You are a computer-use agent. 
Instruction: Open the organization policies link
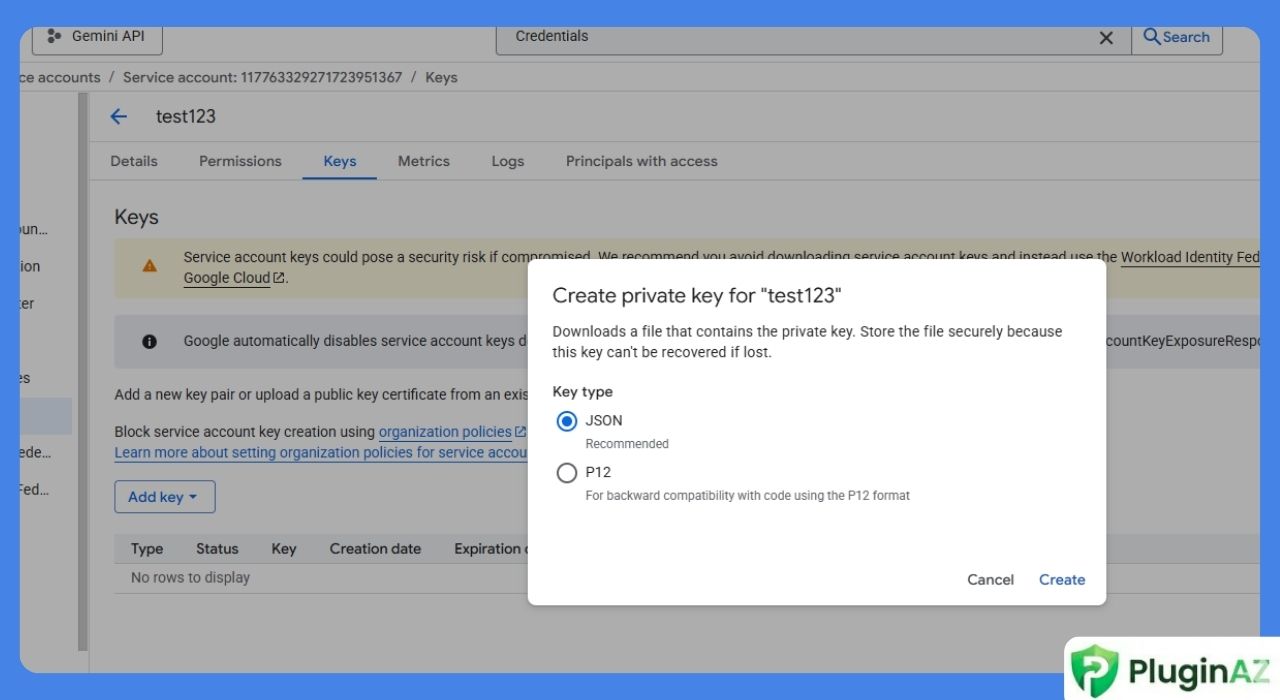pos(445,432)
